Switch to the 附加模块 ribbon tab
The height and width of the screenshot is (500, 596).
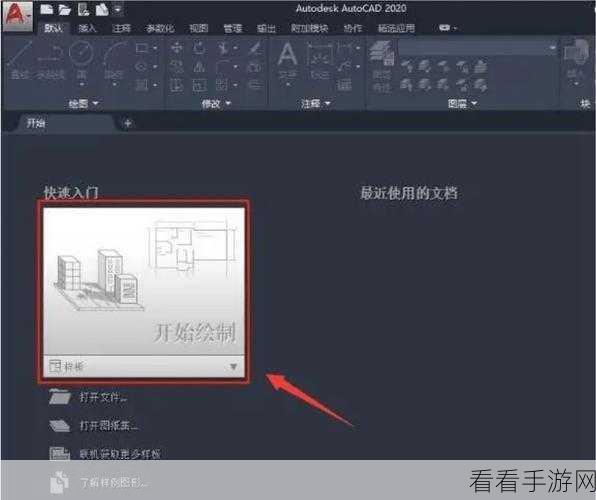click(310, 28)
